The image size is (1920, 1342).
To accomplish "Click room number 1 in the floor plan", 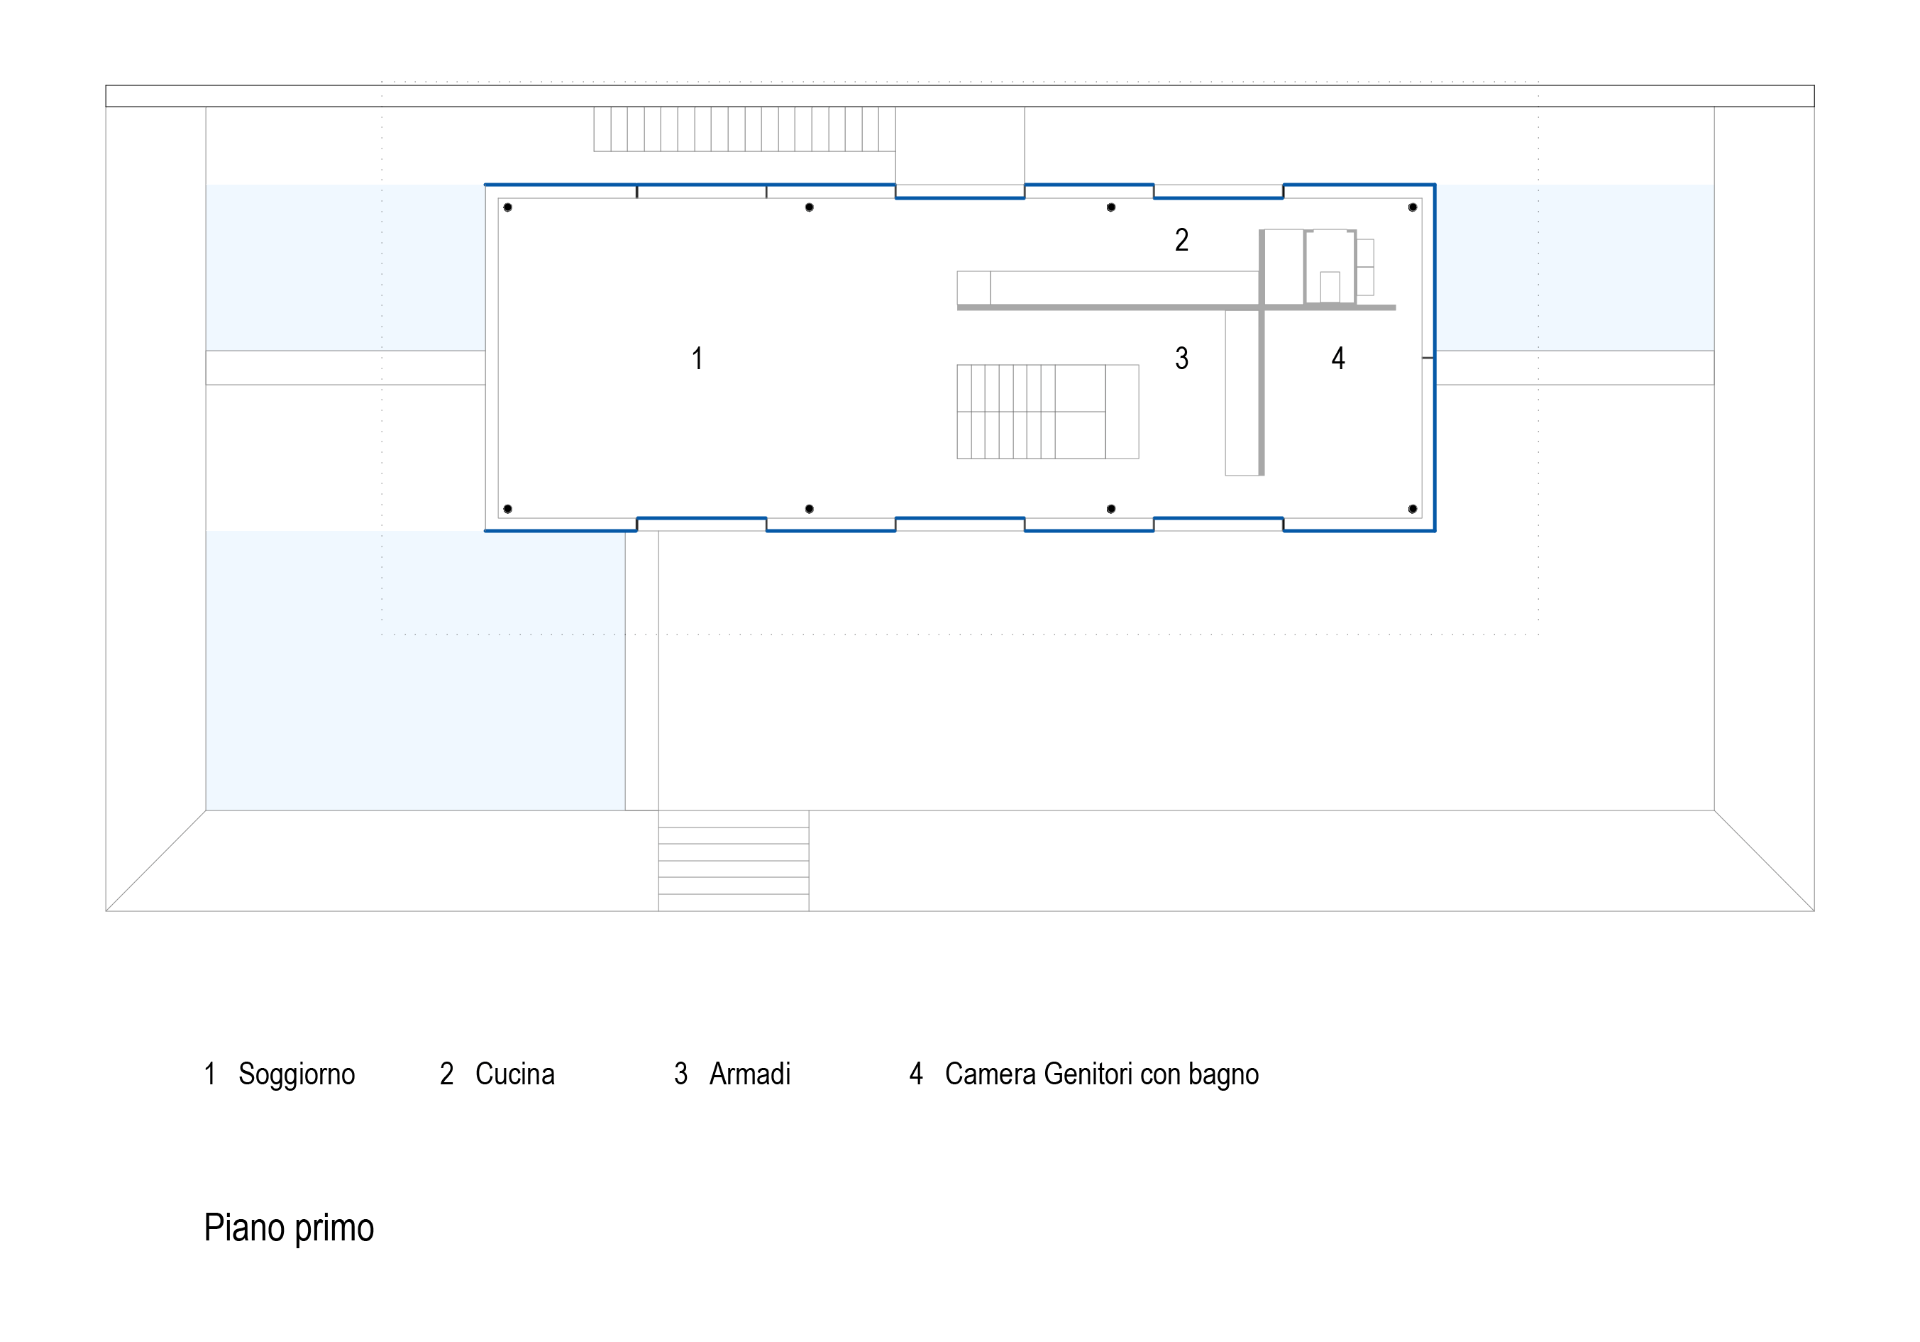I will 697,358.
